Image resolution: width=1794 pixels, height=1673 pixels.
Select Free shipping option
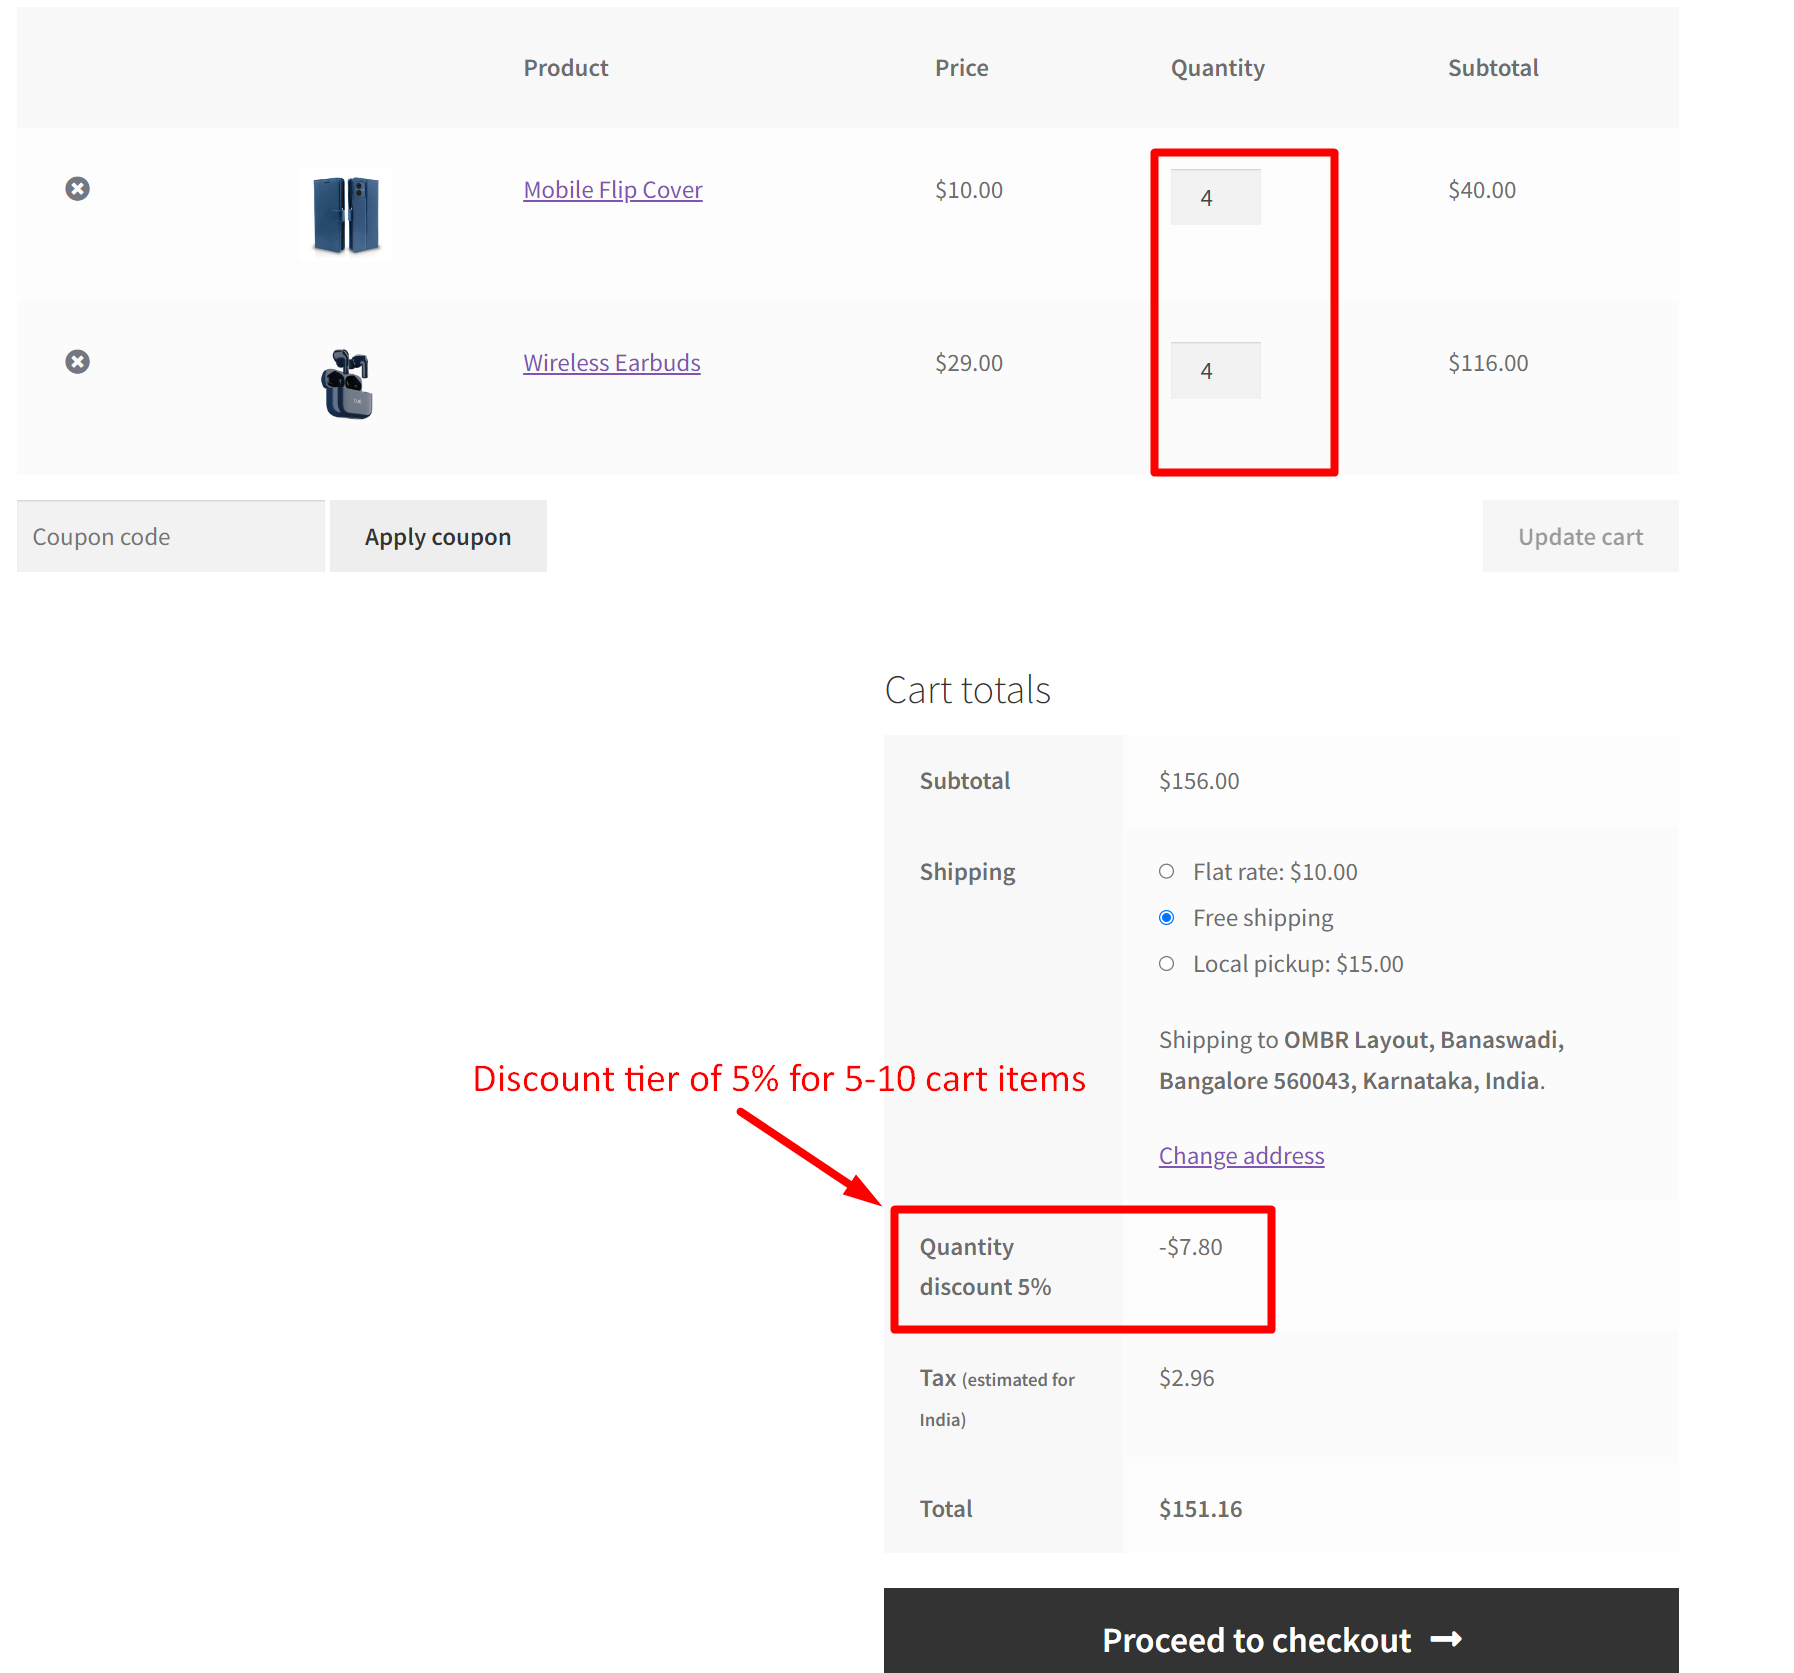(x=1166, y=917)
